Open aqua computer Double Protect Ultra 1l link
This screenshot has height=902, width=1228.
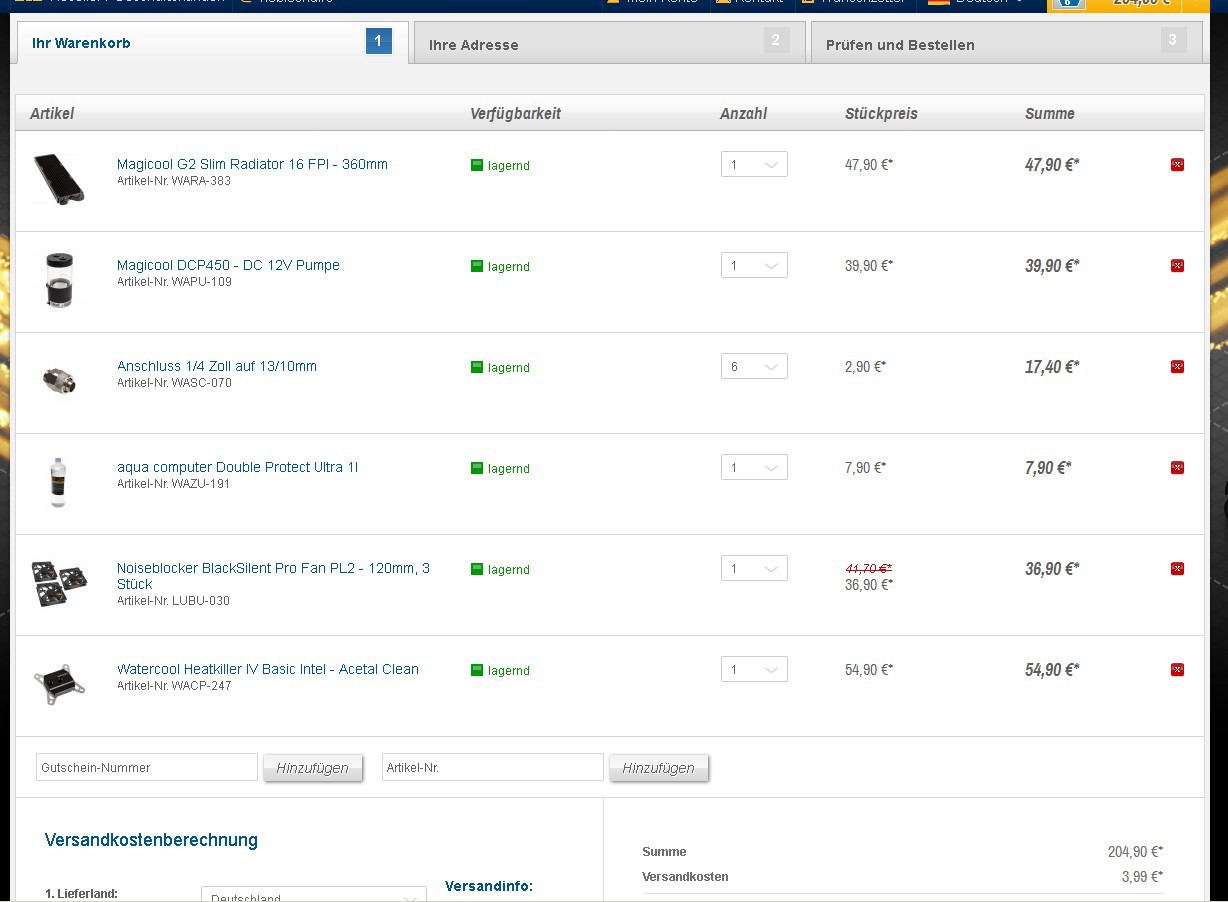click(x=237, y=467)
